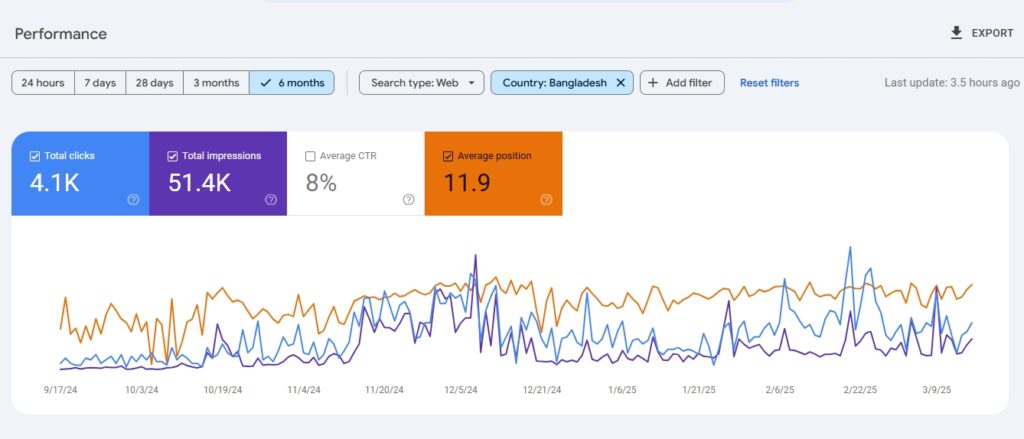Click the 1/6/25 axis date label
The height and width of the screenshot is (439, 1024).
pos(622,390)
